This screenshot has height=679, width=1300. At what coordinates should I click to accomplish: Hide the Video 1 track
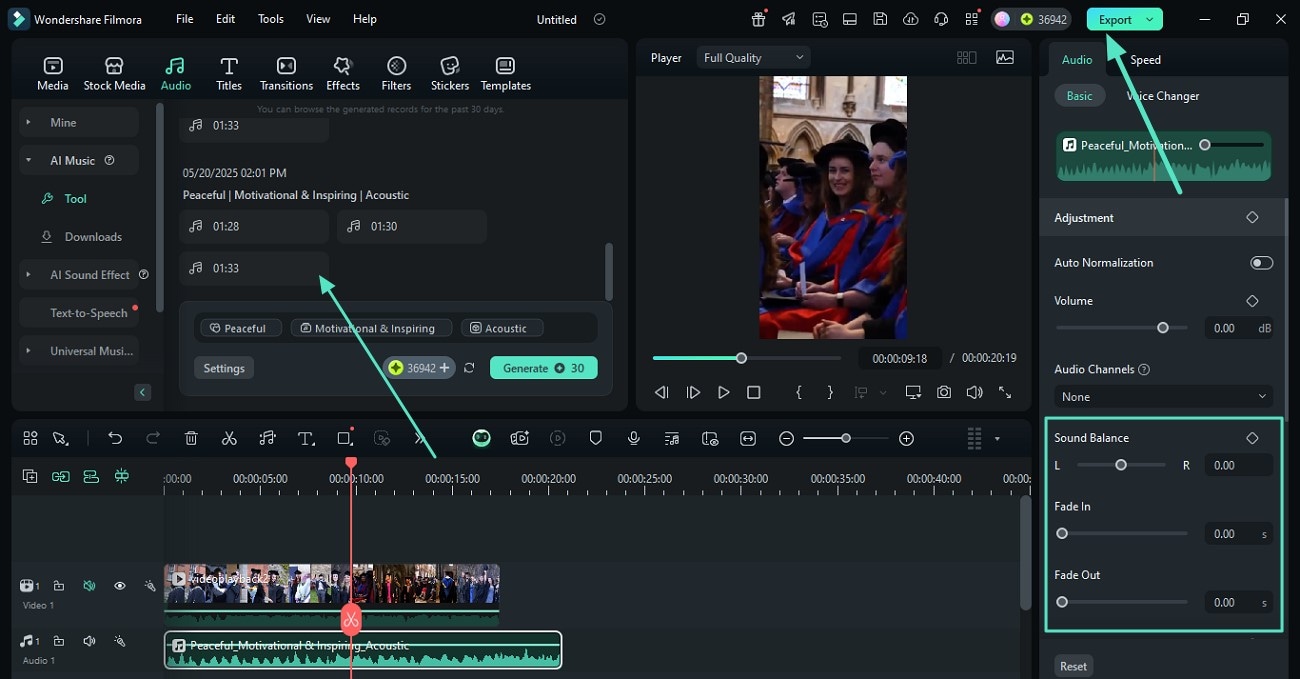[x=119, y=586]
